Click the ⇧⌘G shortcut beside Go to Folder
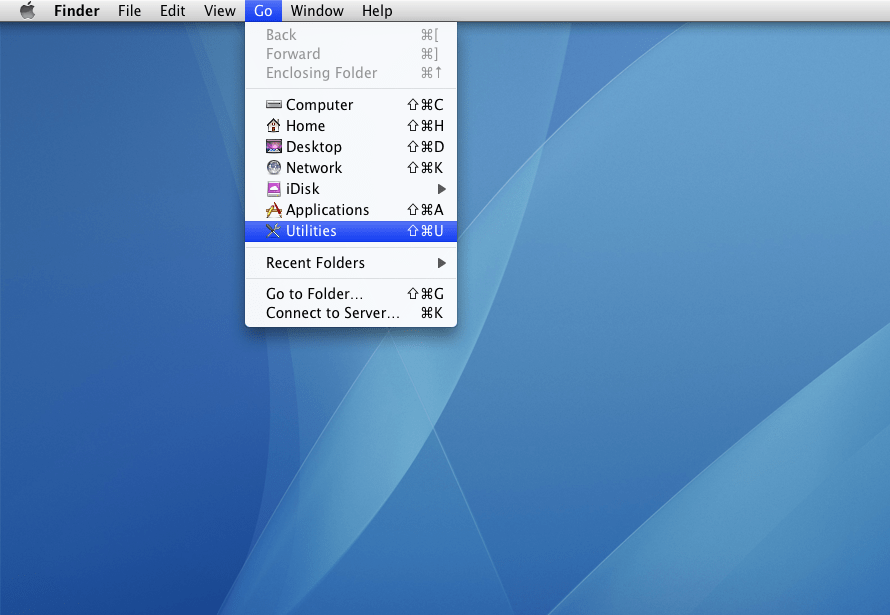The image size is (890, 615). (425, 294)
